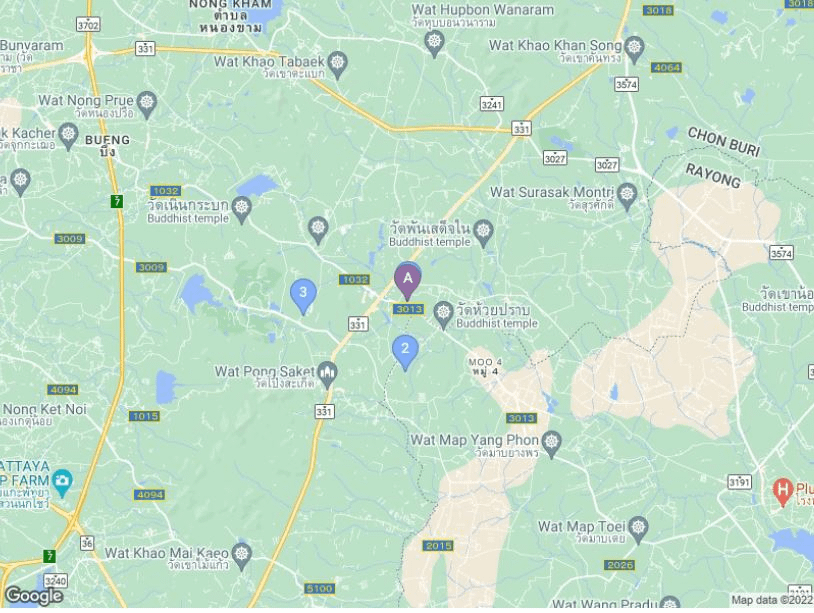The width and height of the screenshot is (814, 613).
Task: Click the Map data ©2022 text
Action: (772, 600)
